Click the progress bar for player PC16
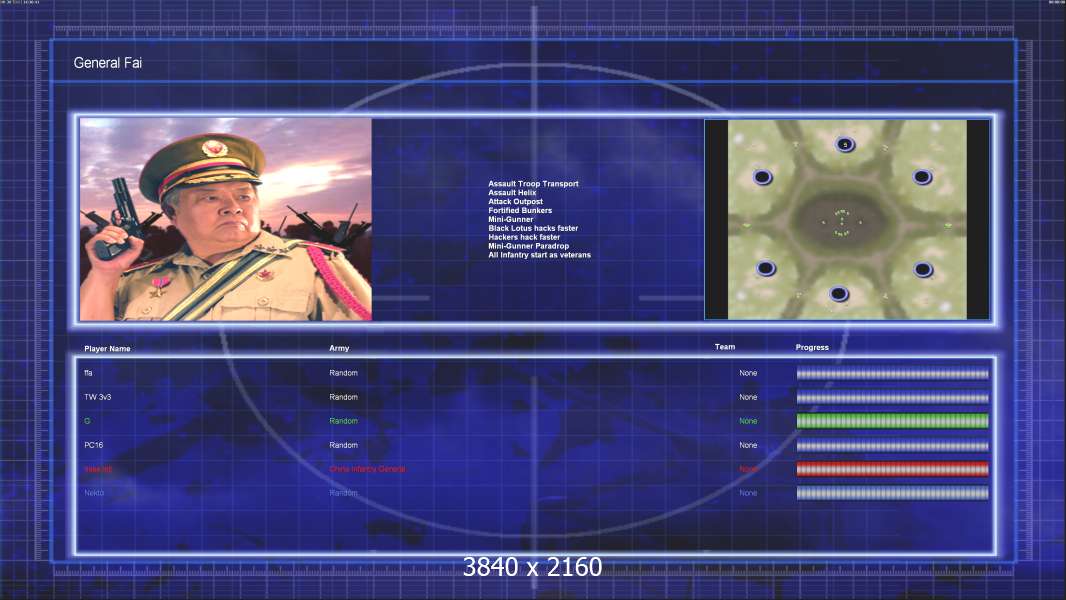The height and width of the screenshot is (600, 1066). [x=893, y=446]
